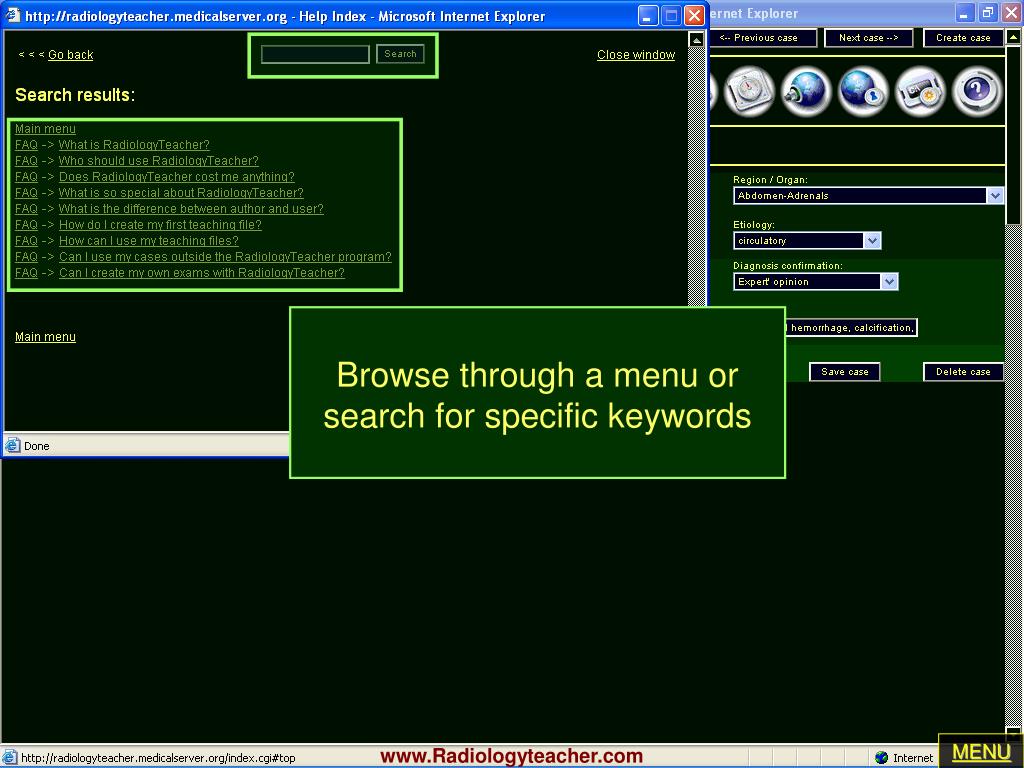This screenshot has height=768, width=1024.
Task: Open 'Can I create my own exams' link
Action: (x=202, y=273)
